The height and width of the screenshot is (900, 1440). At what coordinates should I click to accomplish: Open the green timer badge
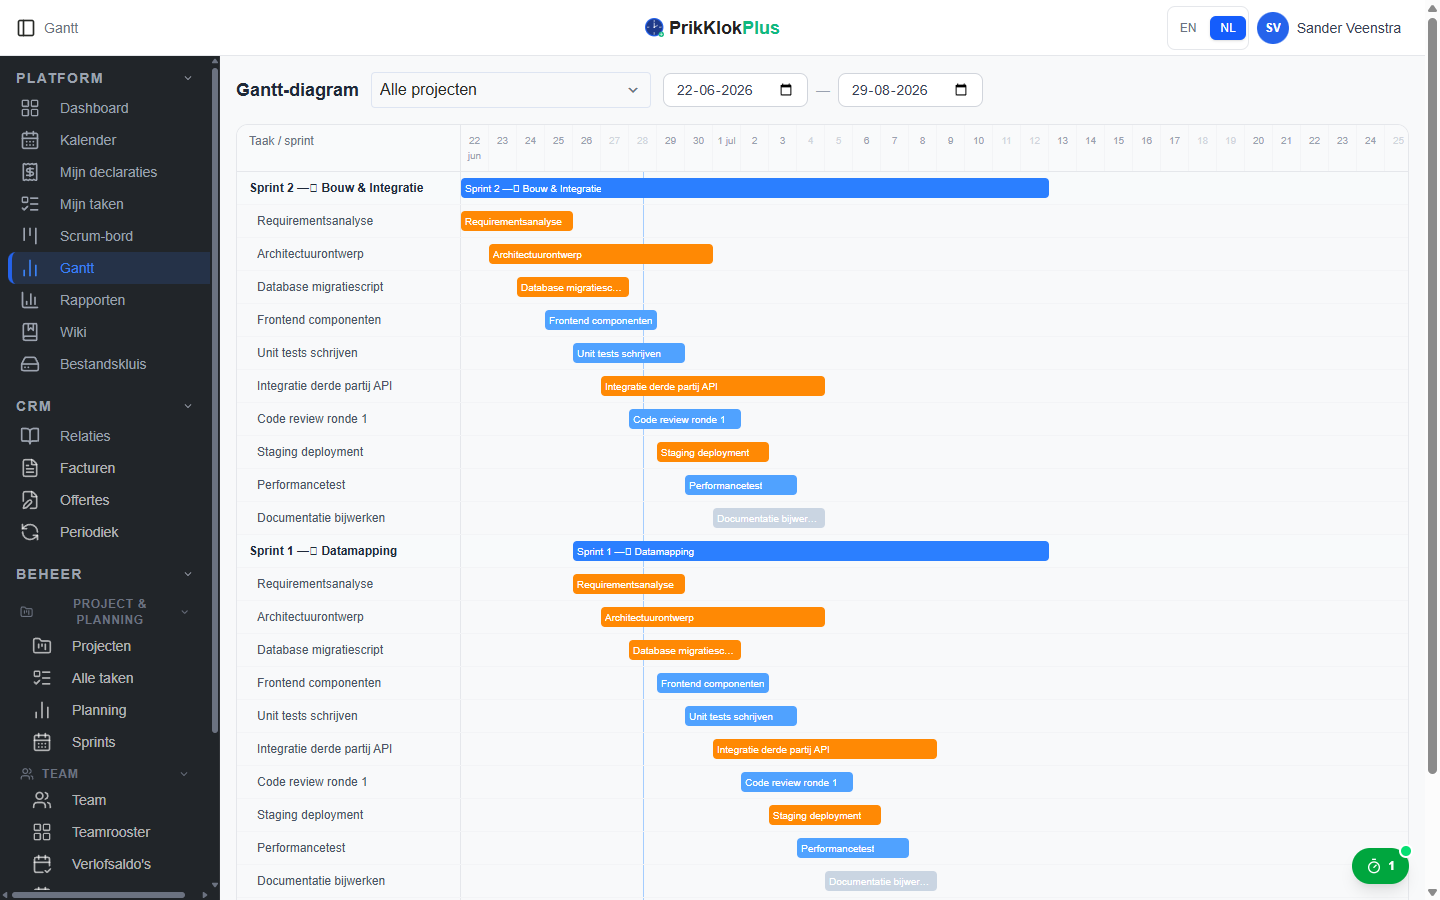coord(1380,866)
